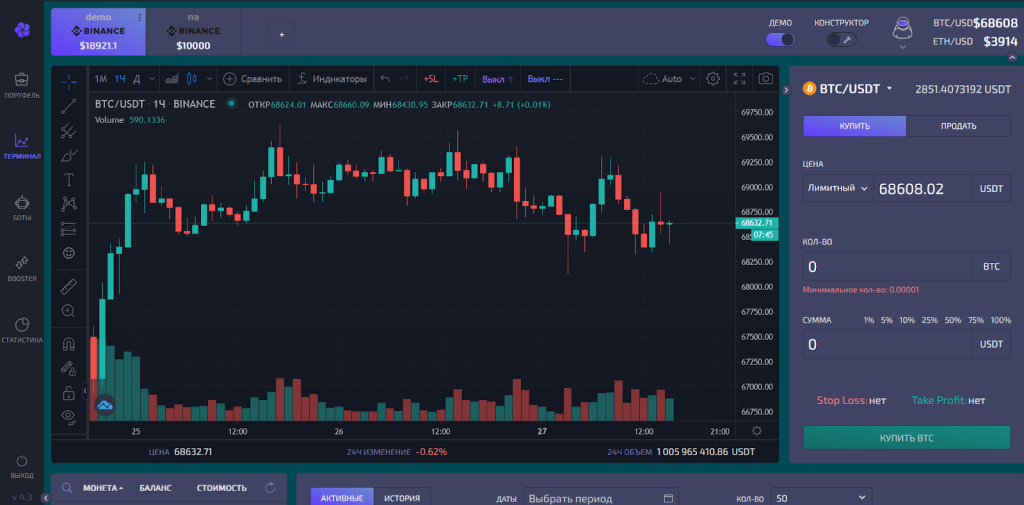Select the 25% amount preset
The height and width of the screenshot is (505, 1024).
[x=929, y=320]
